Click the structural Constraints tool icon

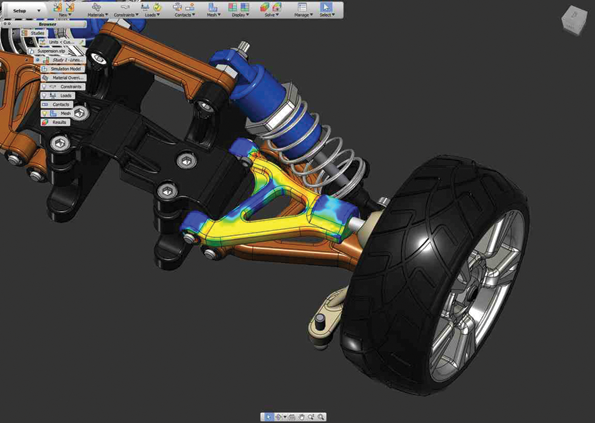pos(125,7)
